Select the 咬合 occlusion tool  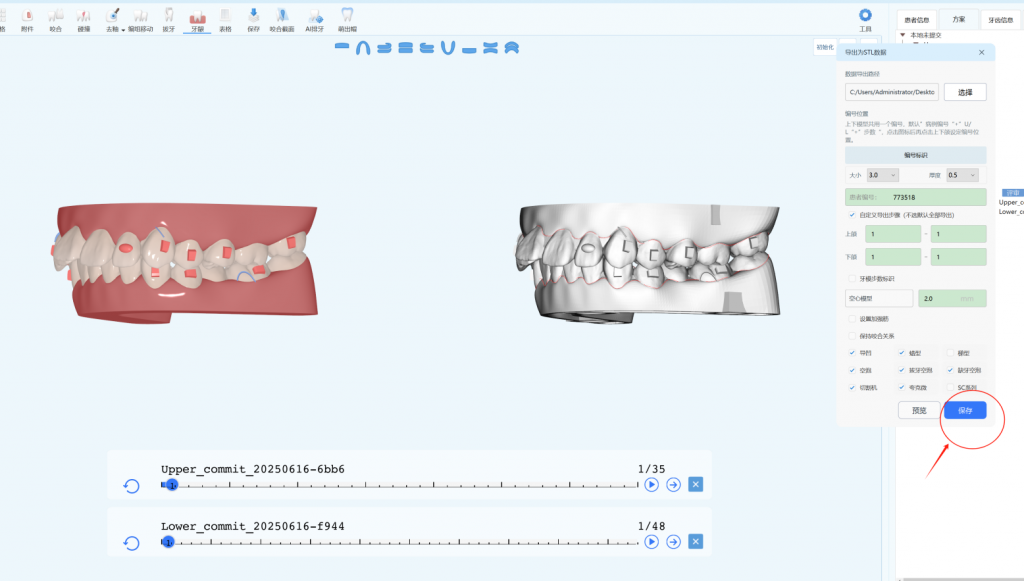coord(56,20)
